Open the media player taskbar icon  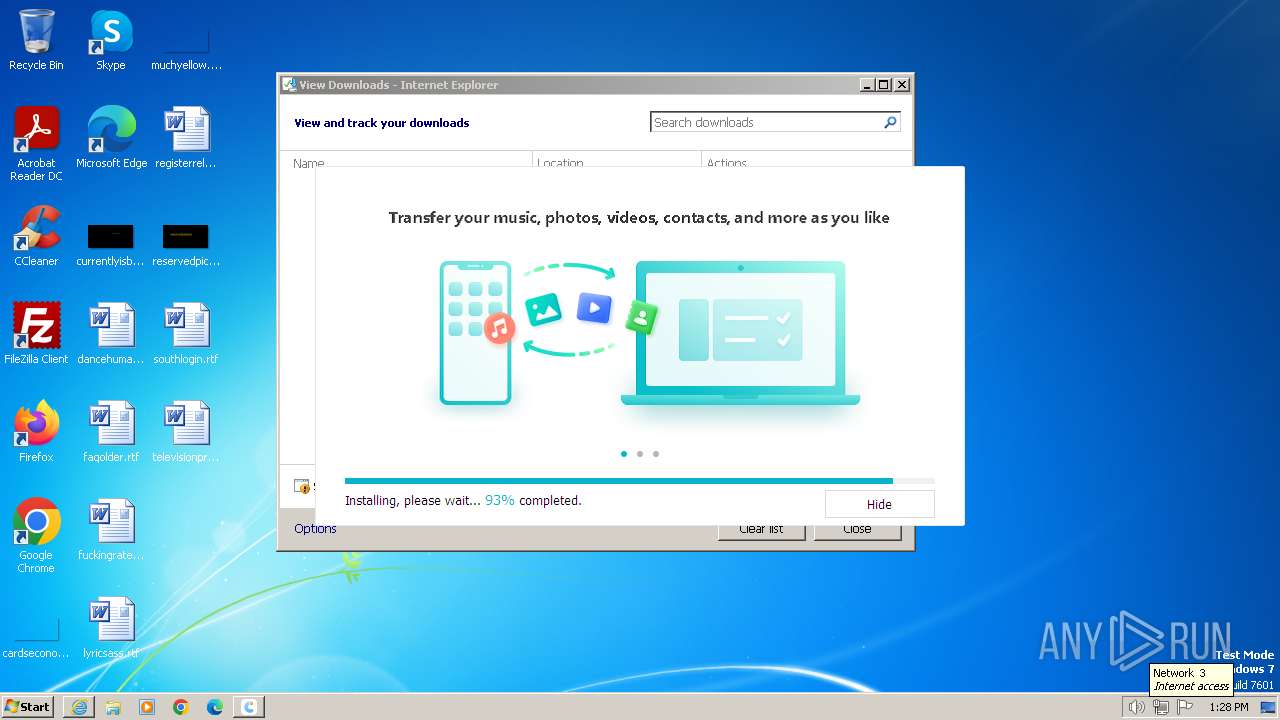pyautogui.click(x=147, y=707)
